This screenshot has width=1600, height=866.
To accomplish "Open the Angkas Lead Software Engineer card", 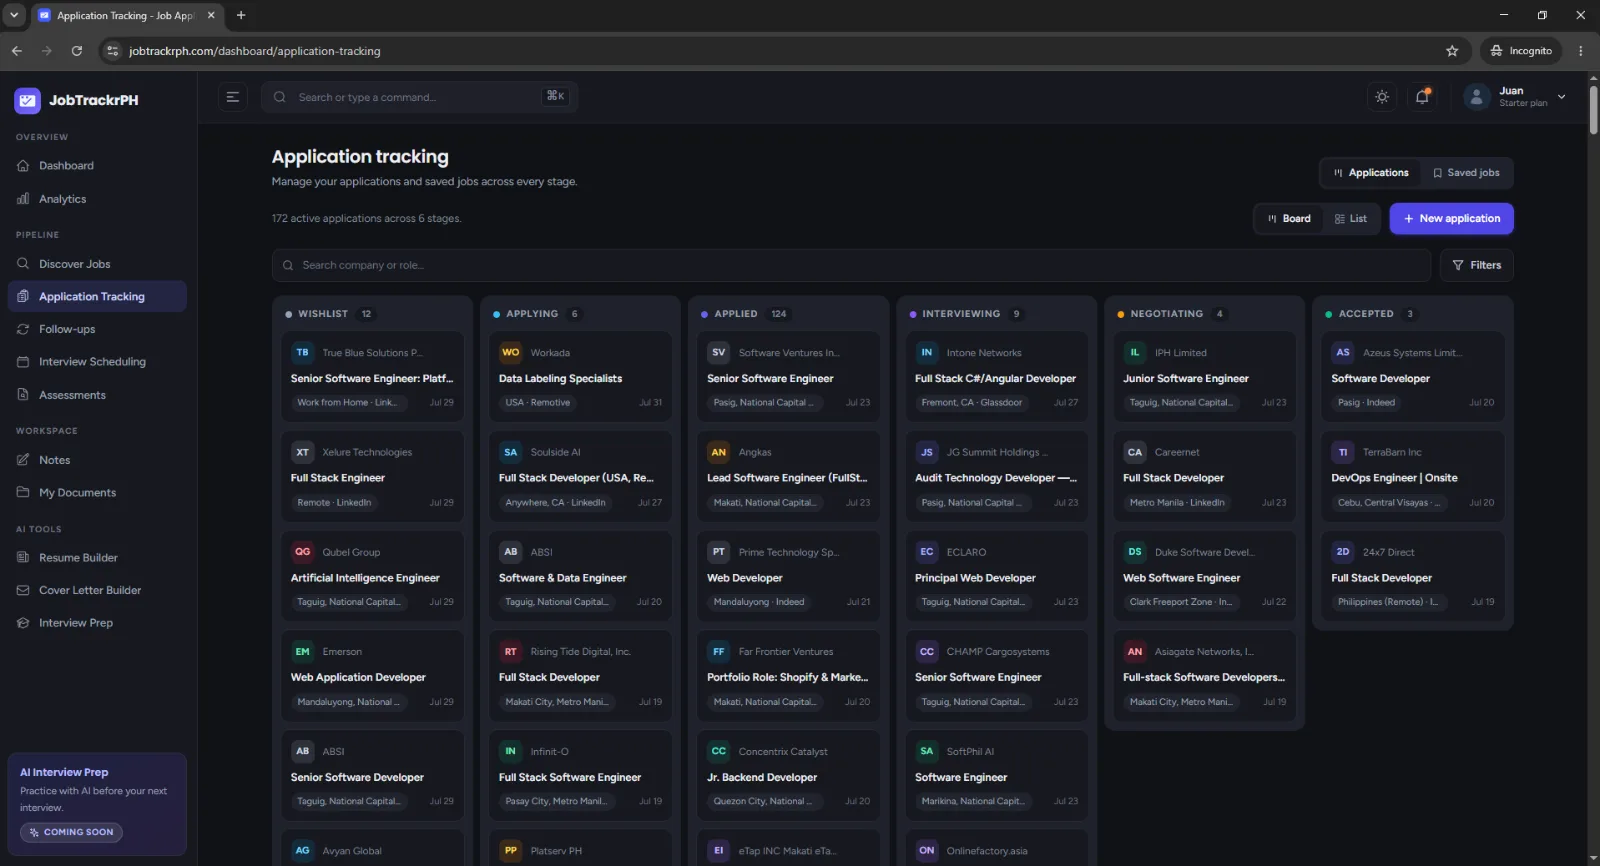I will 788,477.
